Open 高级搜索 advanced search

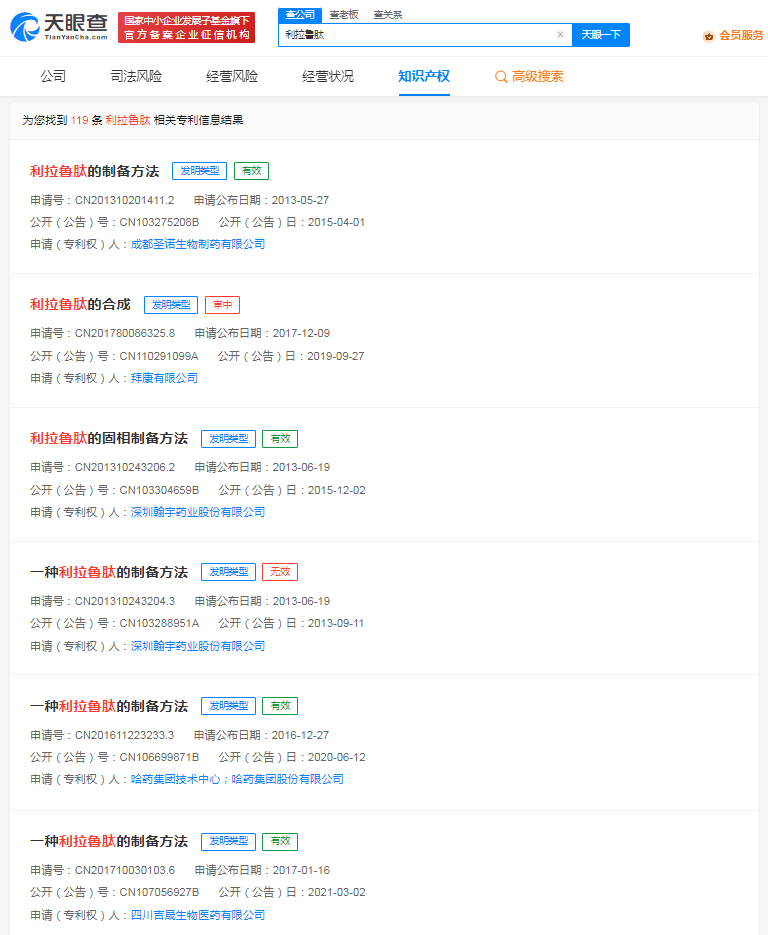point(537,76)
